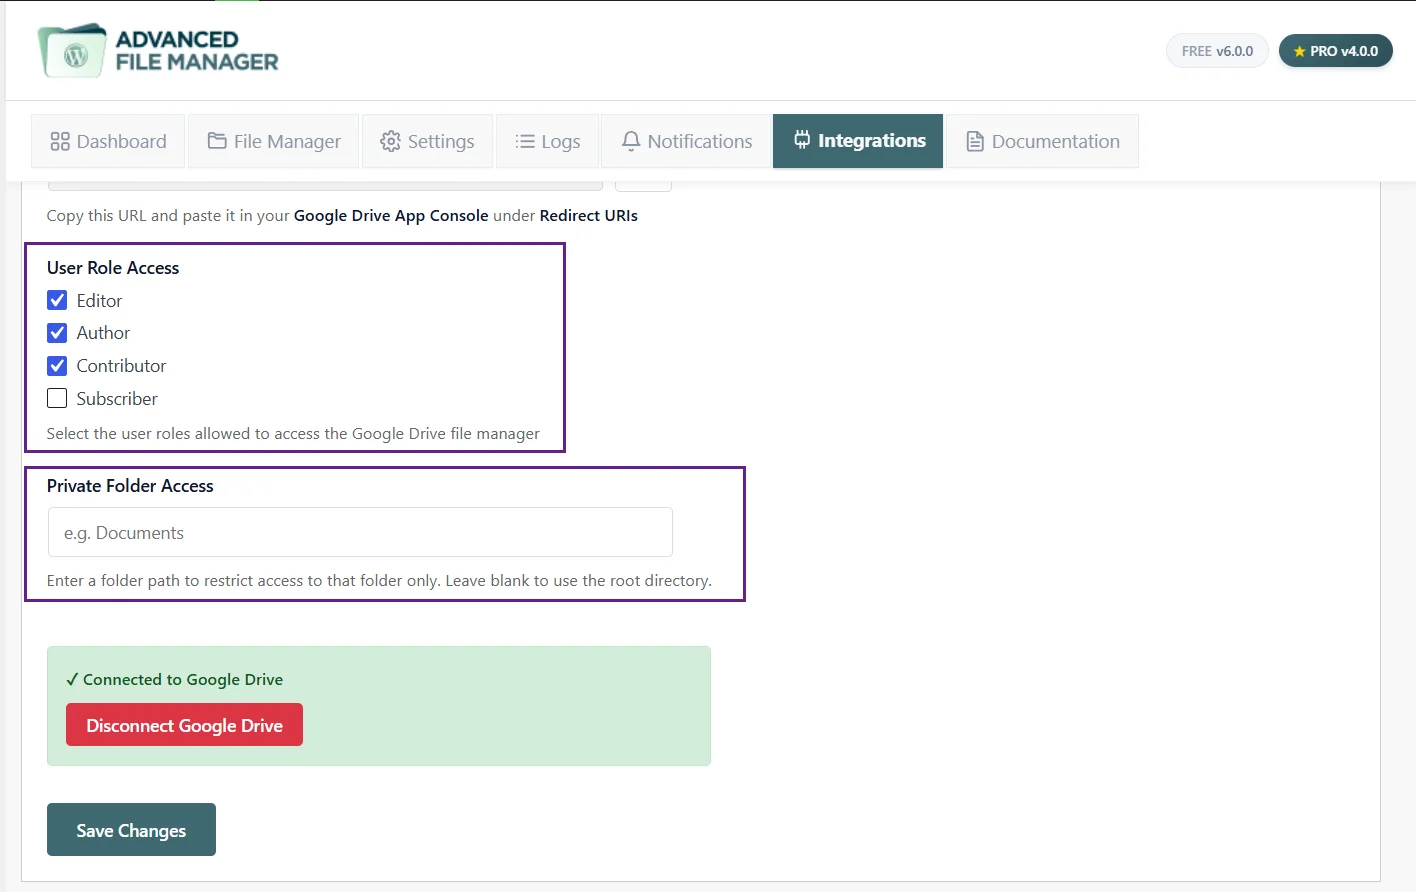
Task: Focus the Private Folder Access path field
Action: click(360, 532)
